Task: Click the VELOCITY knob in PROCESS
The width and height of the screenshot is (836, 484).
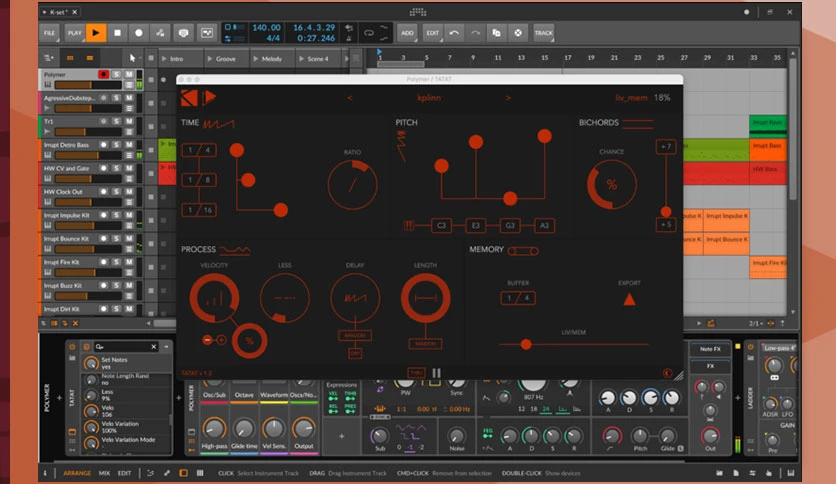Action: tap(214, 298)
